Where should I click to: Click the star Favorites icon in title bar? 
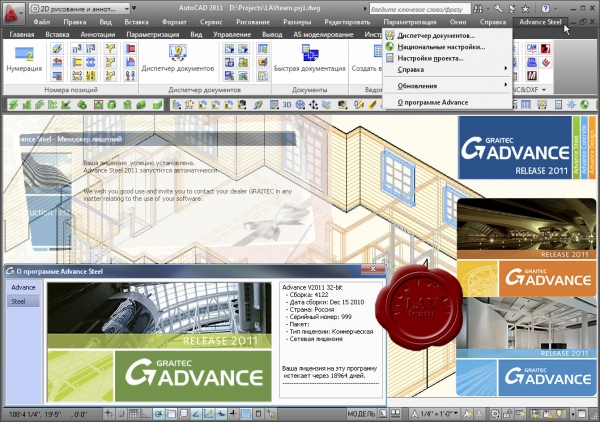[526, 8]
